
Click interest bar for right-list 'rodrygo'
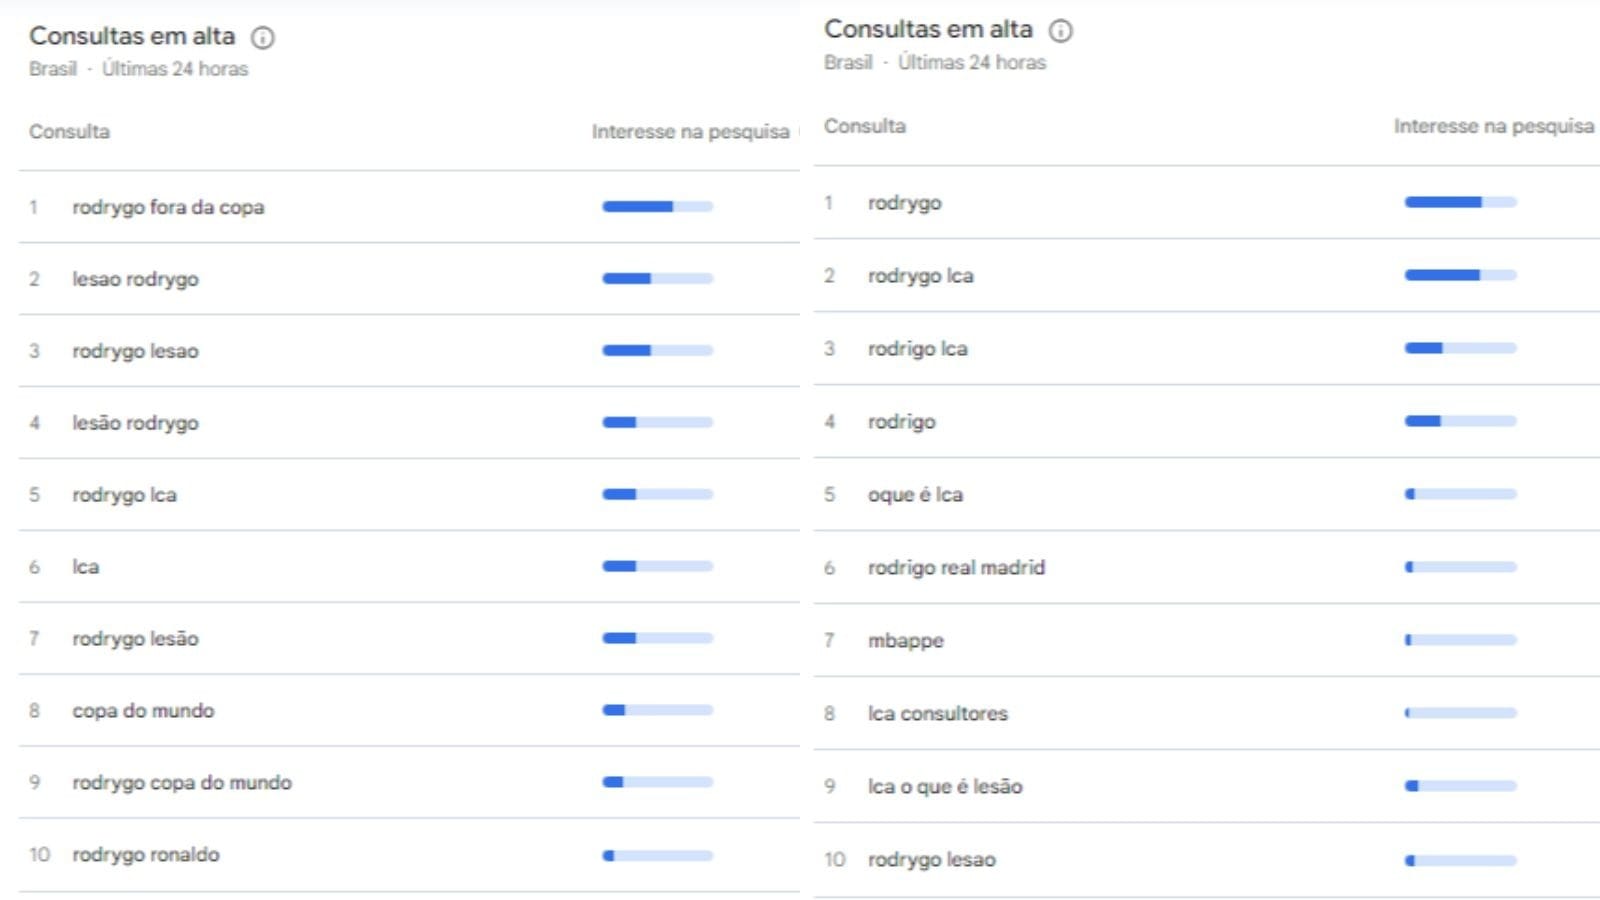[1460, 202]
